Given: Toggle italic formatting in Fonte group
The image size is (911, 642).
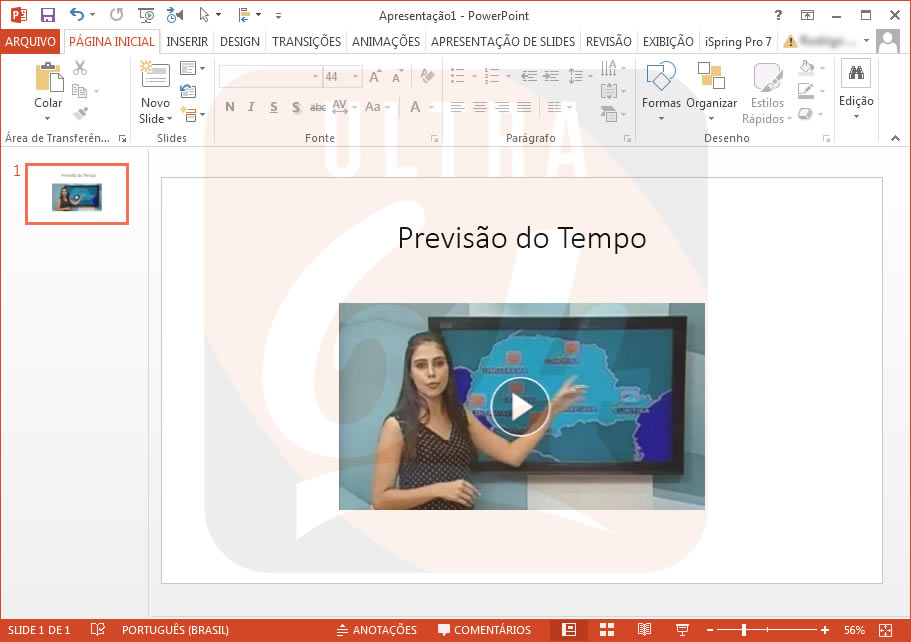Looking at the screenshot, I should [x=251, y=106].
